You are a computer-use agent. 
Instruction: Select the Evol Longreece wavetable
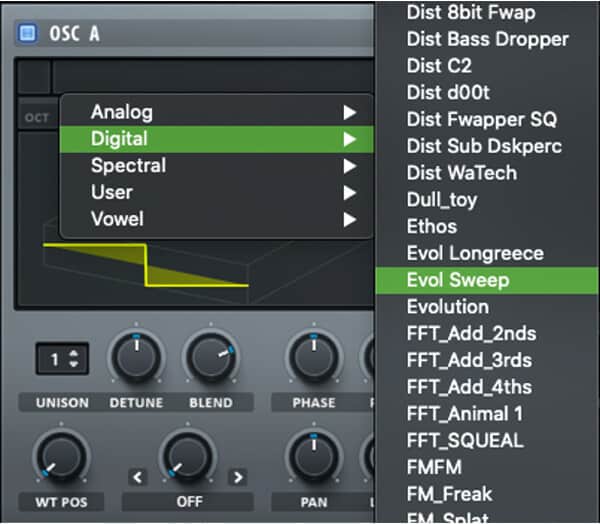(487, 253)
